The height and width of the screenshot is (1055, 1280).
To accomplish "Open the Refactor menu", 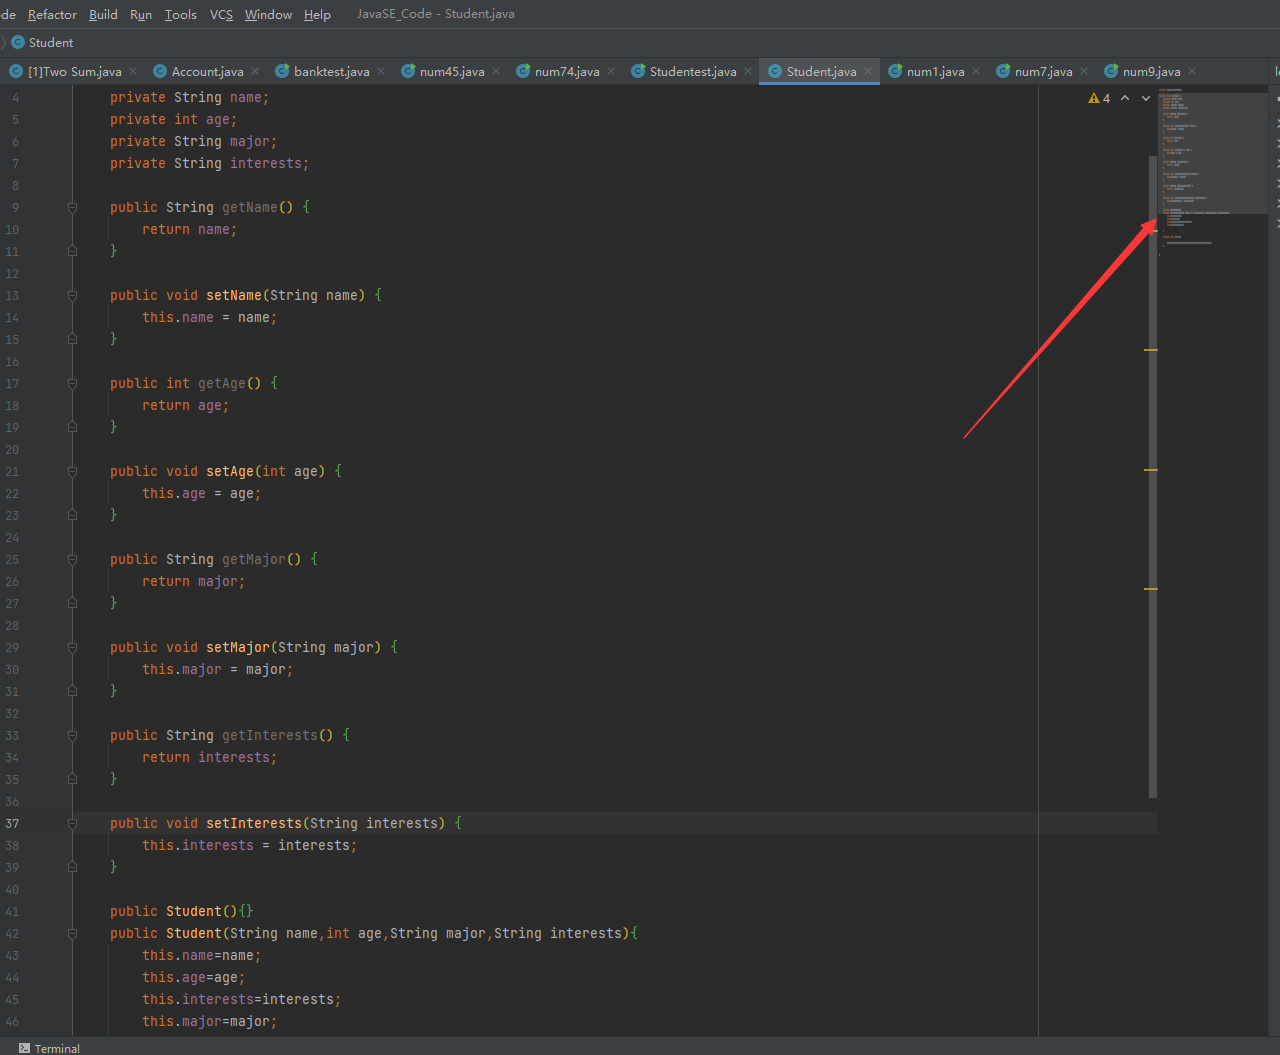I will tap(52, 14).
